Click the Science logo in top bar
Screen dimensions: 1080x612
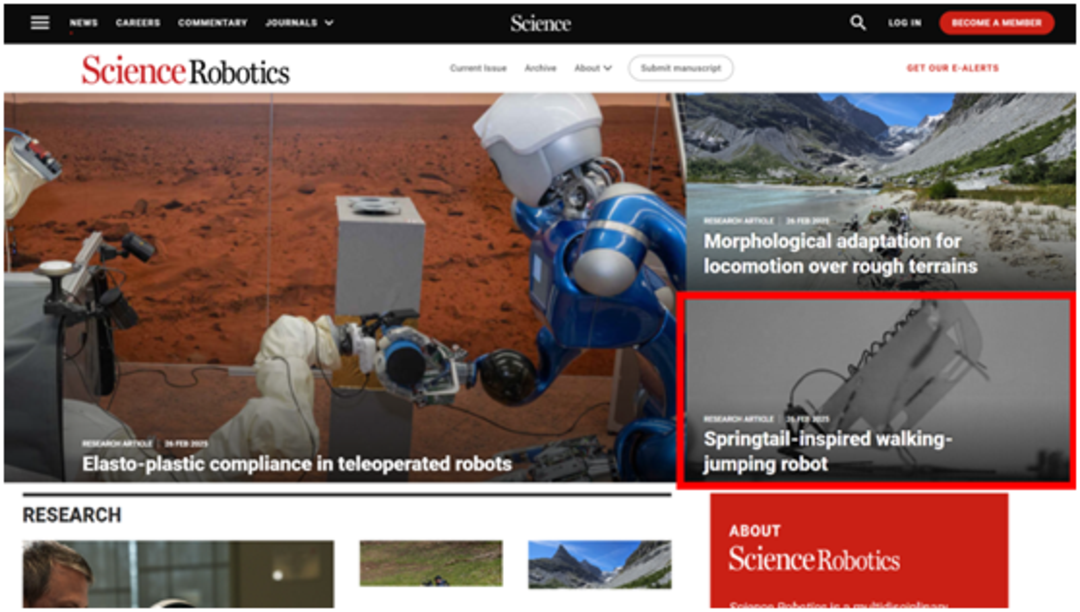541,23
